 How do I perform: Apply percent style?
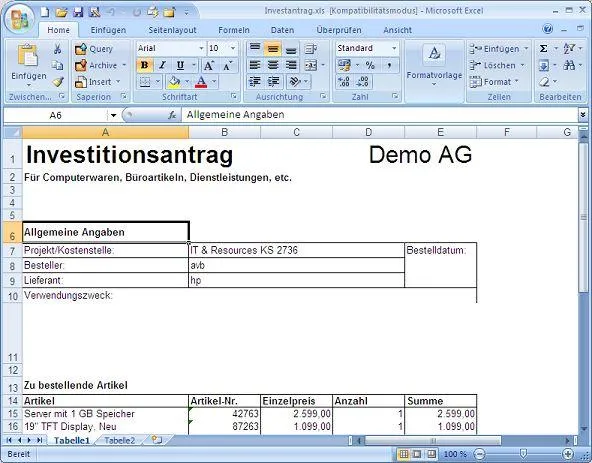coord(370,65)
